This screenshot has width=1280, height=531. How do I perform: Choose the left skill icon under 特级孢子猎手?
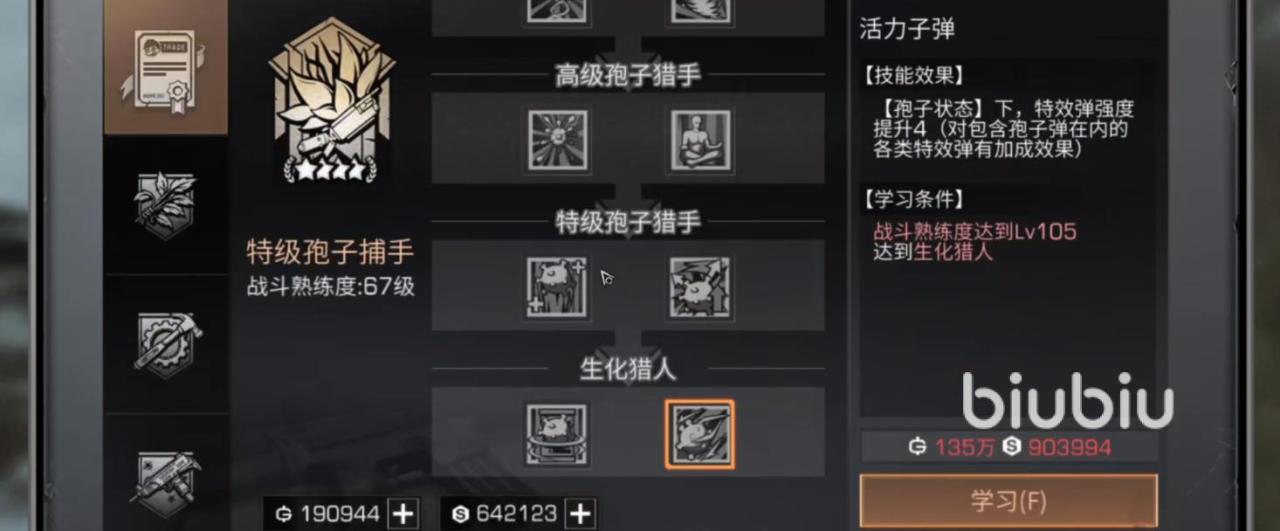click(558, 288)
